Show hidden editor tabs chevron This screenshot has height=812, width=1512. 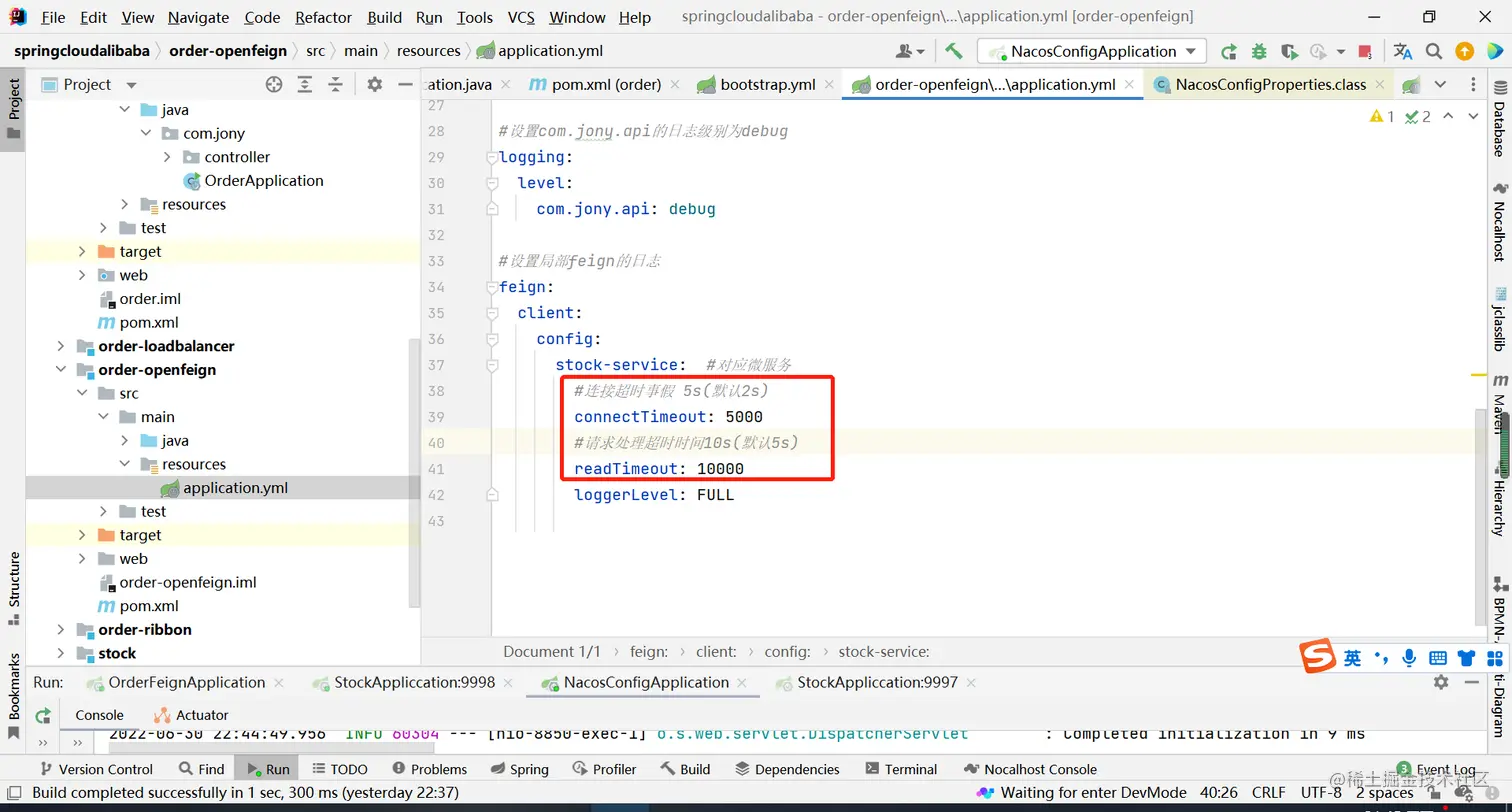pyautogui.click(x=1440, y=85)
